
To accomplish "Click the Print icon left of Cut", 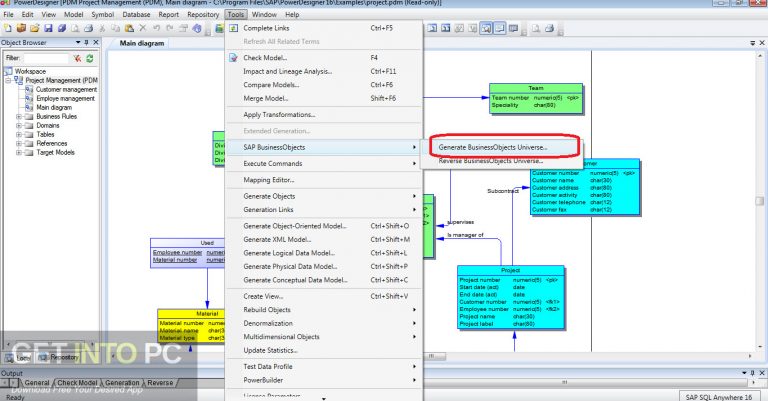I will [x=89, y=28].
